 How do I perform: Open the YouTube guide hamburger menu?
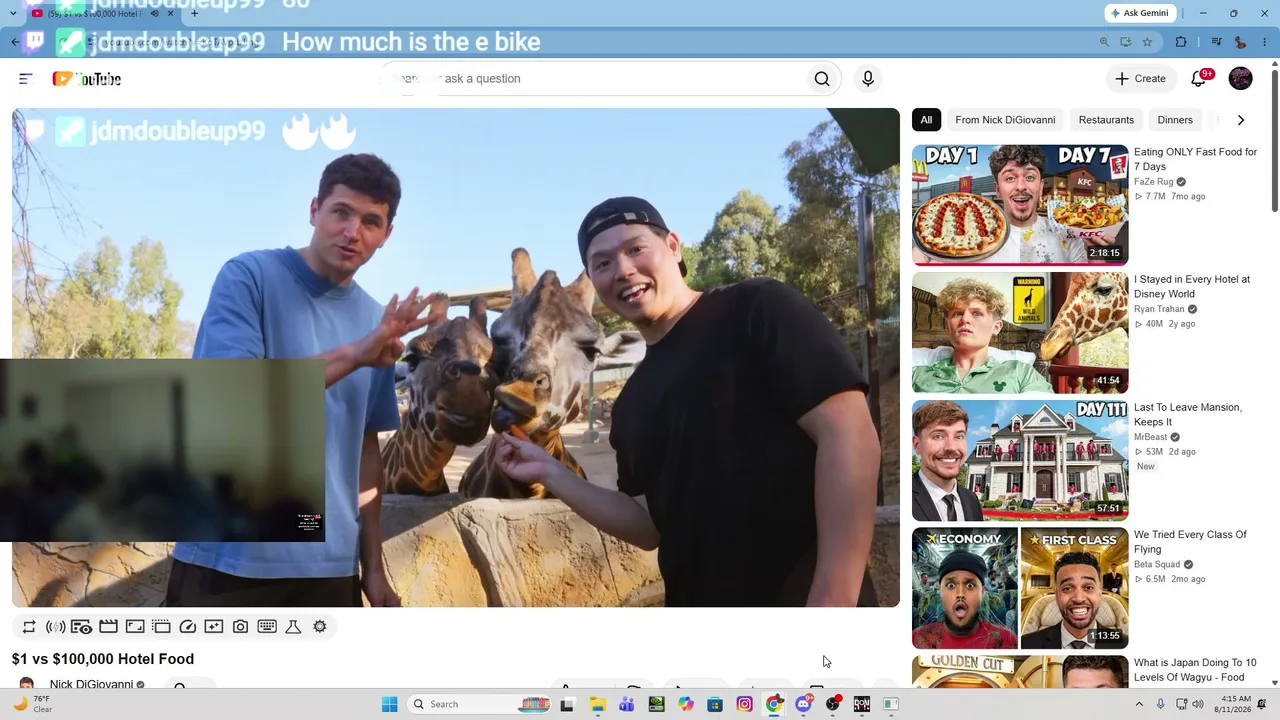(x=26, y=79)
